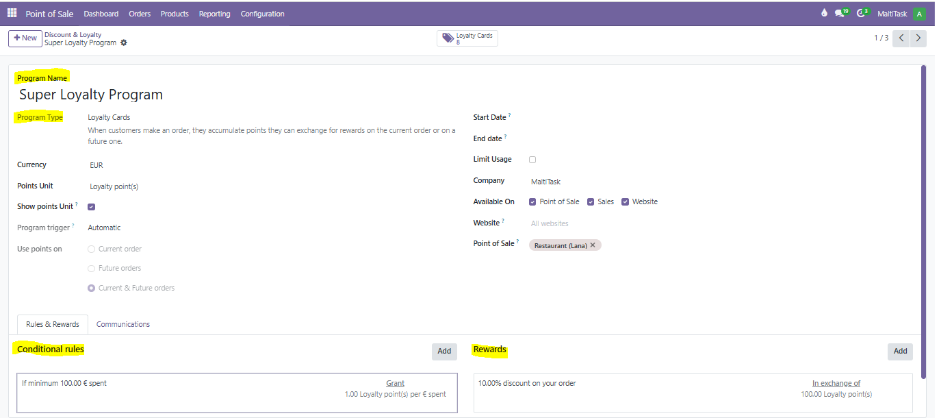The width and height of the screenshot is (936, 418).
Task: Enable the Limit Usage checkbox
Action: pyautogui.click(x=532, y=159)
